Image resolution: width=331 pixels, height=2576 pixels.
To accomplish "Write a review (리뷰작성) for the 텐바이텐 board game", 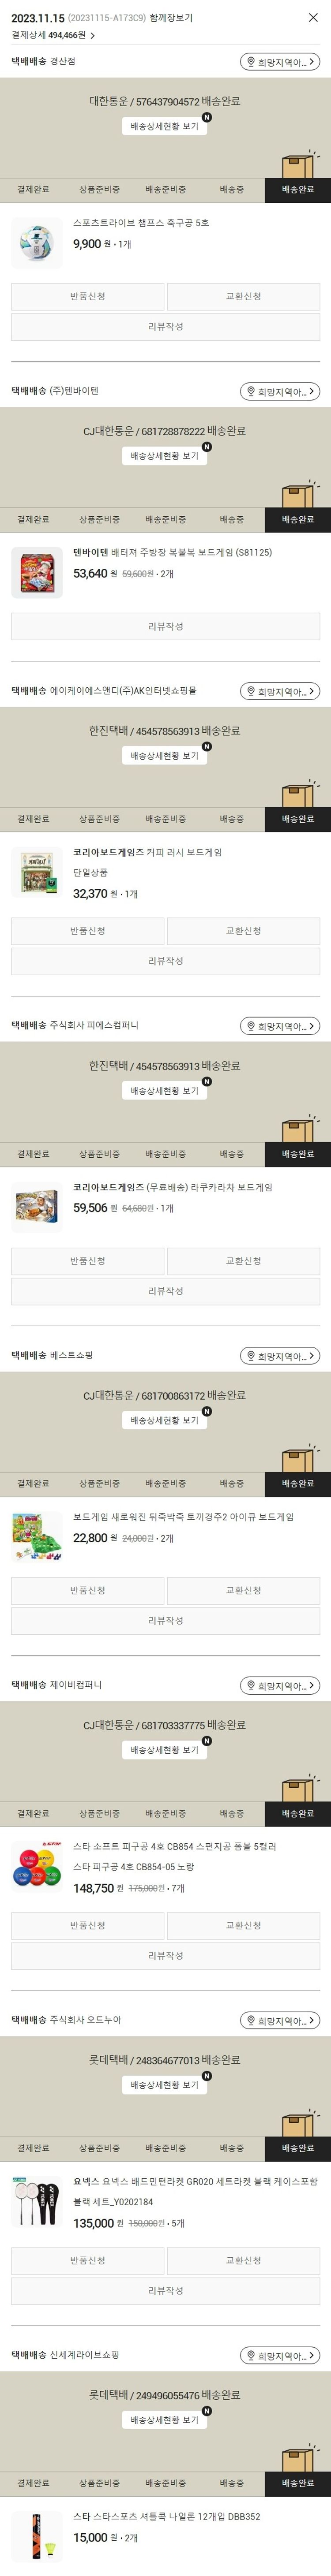I will point(165,626).
